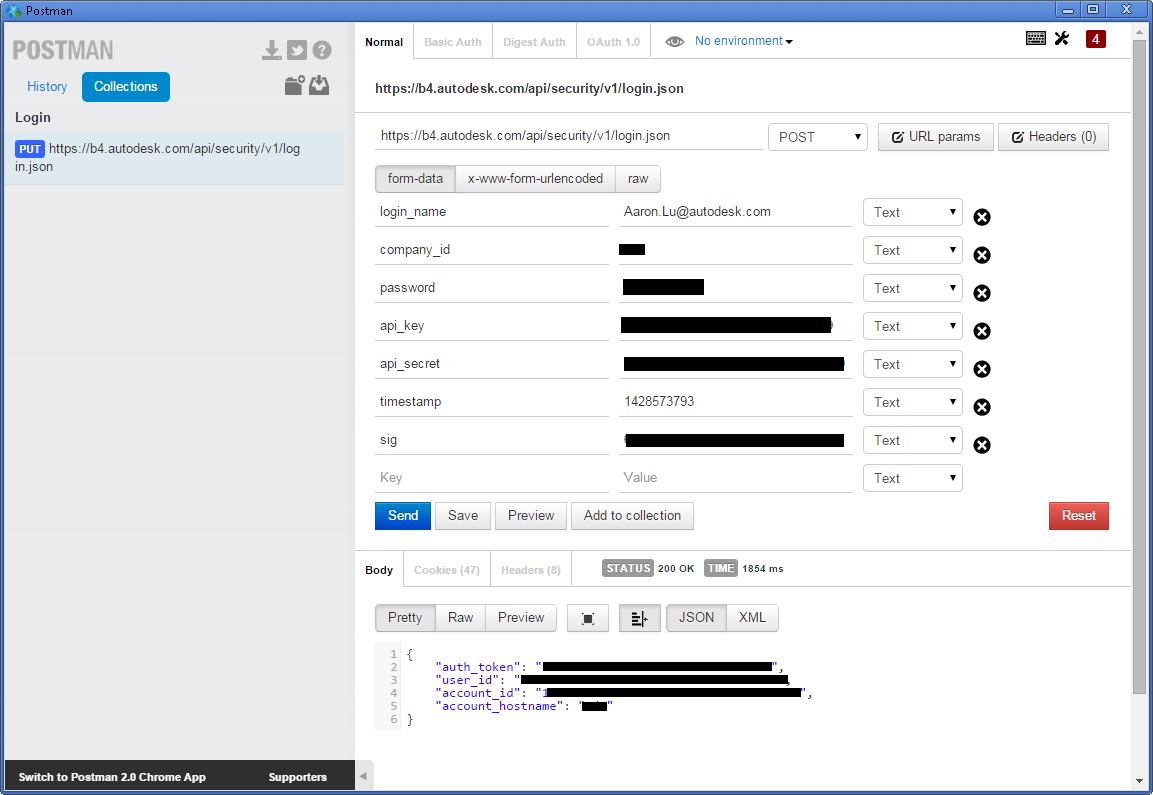Open the Twitter bird icon link

tap(297, 50)
